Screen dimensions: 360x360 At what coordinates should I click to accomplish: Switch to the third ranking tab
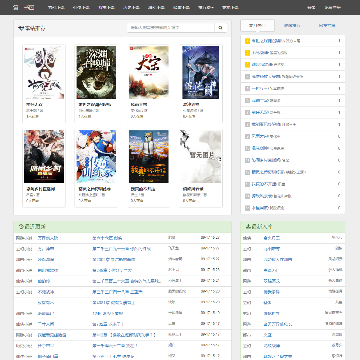pos(327,25)
